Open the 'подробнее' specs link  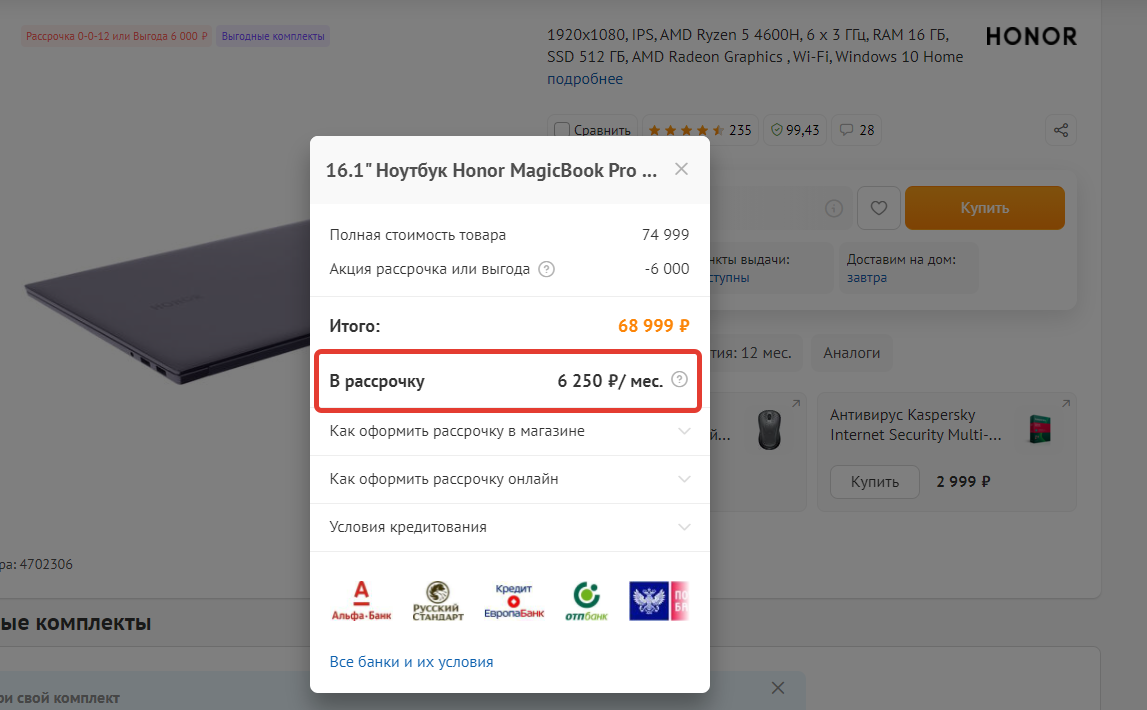(x=585, y=79)
